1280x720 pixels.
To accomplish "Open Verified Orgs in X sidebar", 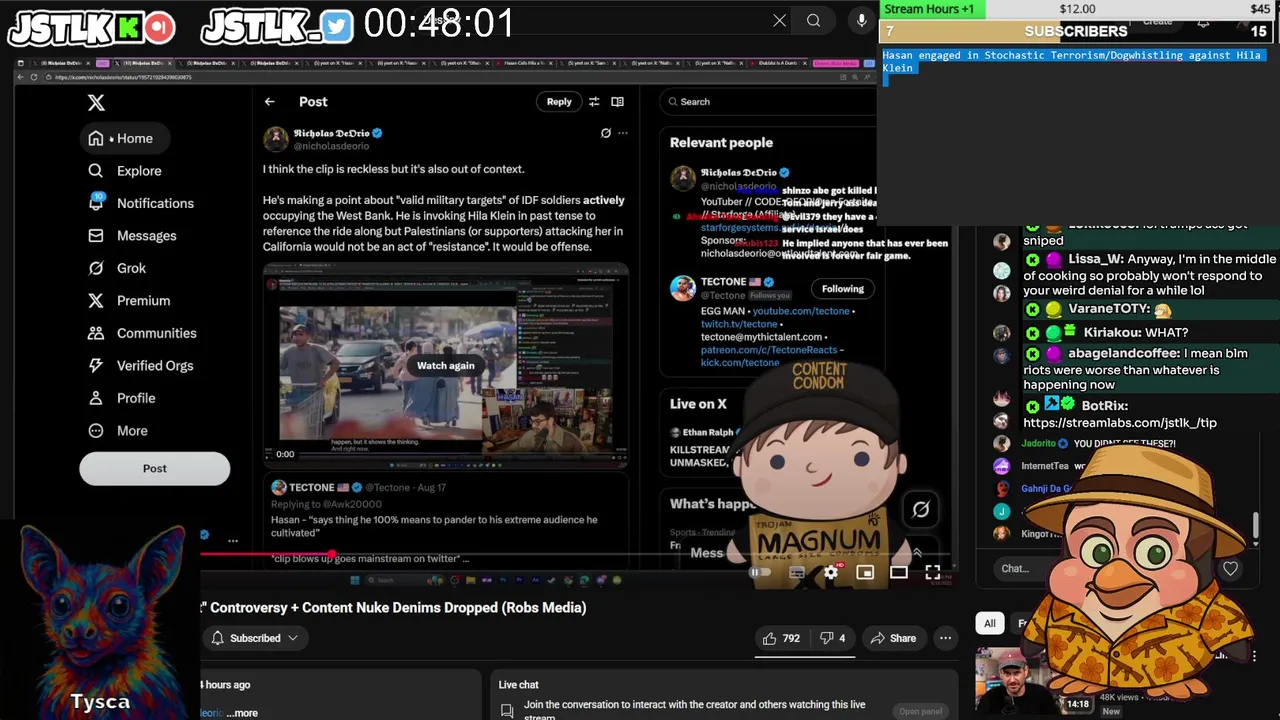I will click(140, 366).
